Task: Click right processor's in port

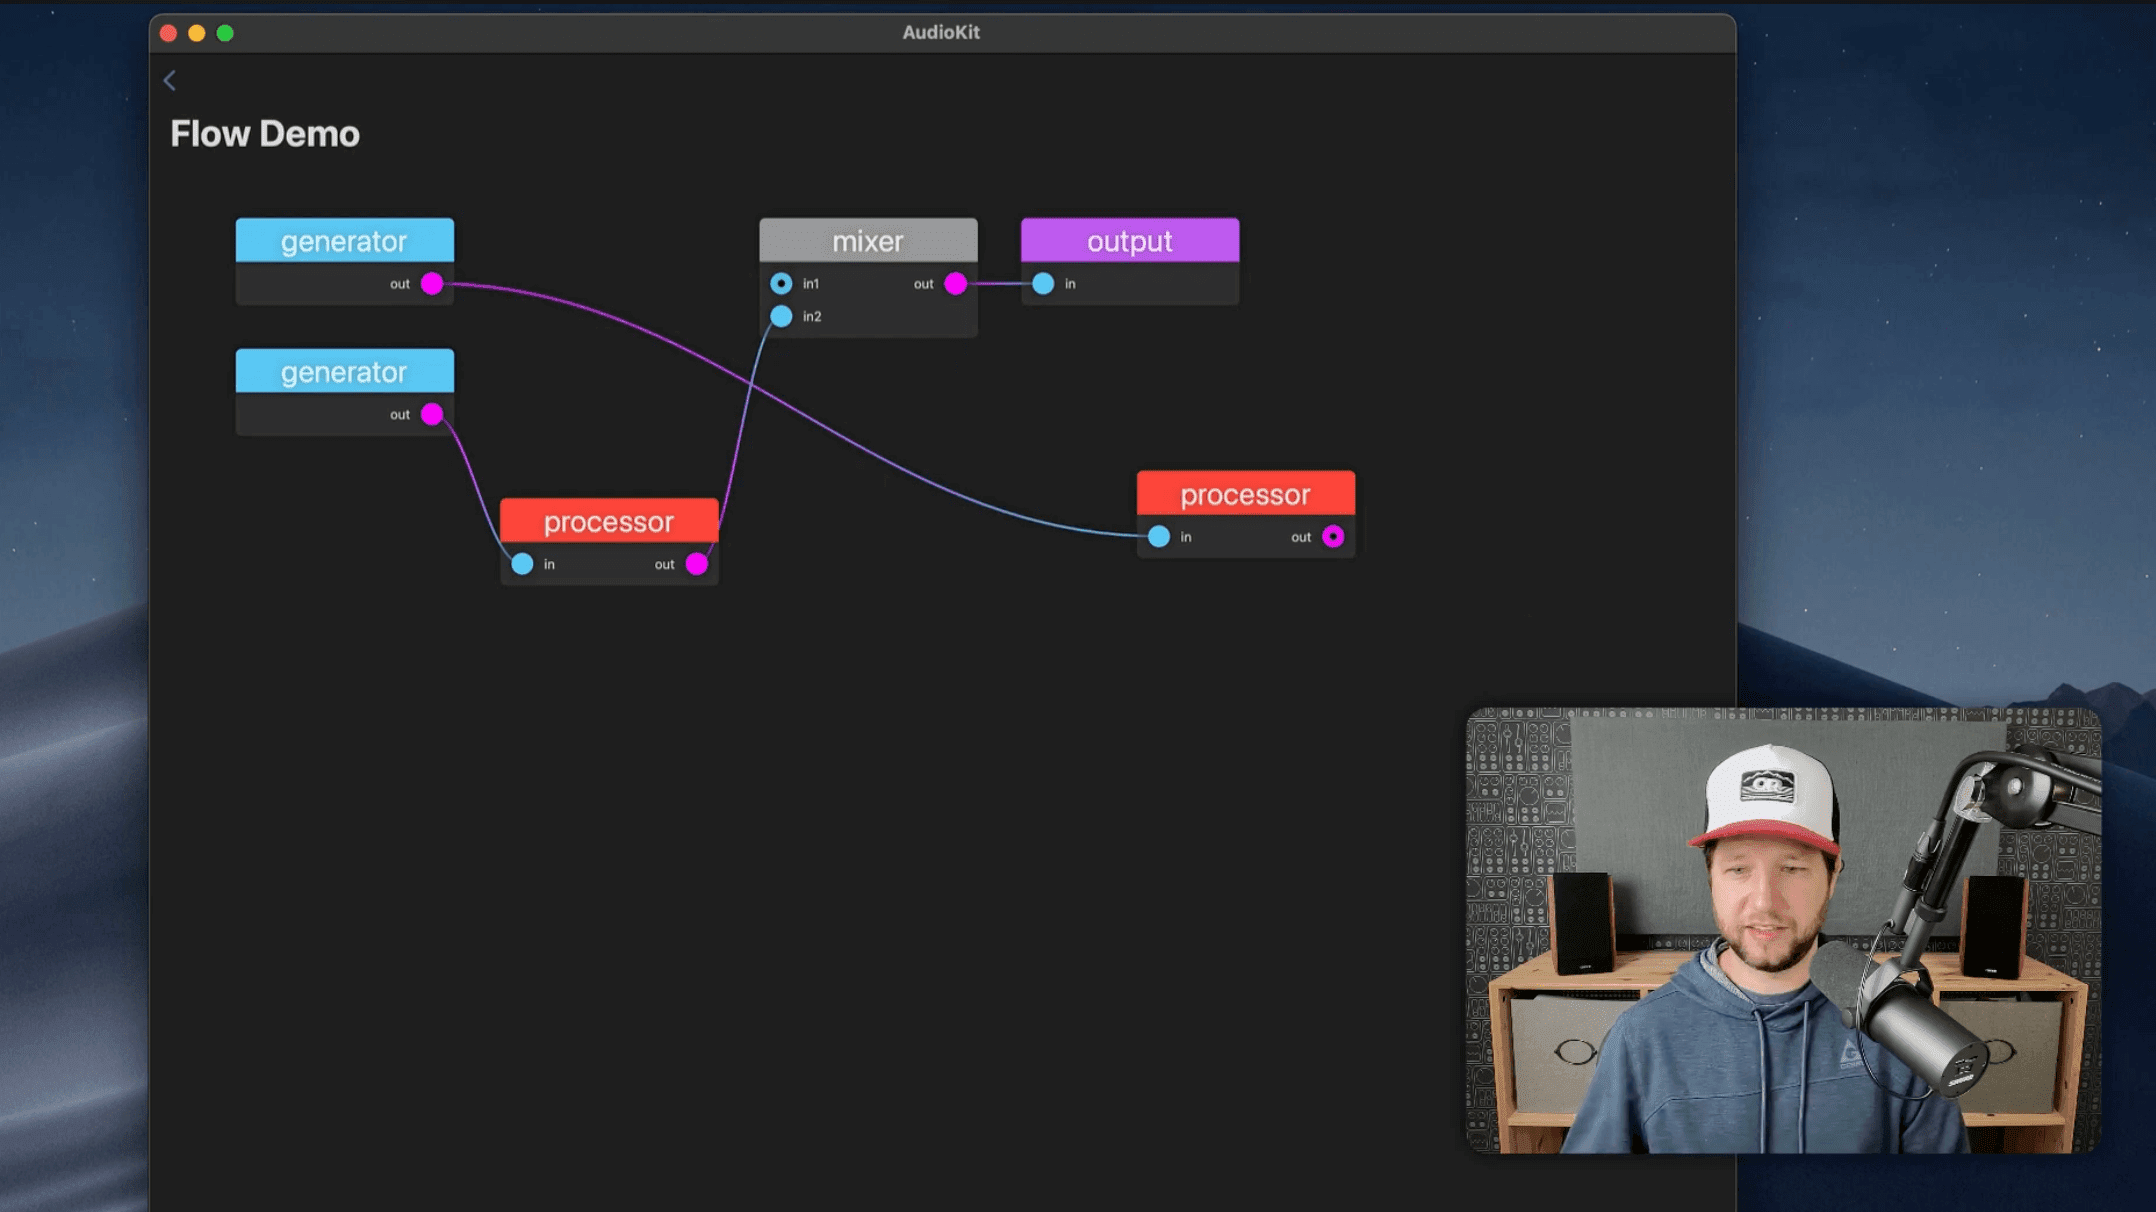Action: point(1159,537)
